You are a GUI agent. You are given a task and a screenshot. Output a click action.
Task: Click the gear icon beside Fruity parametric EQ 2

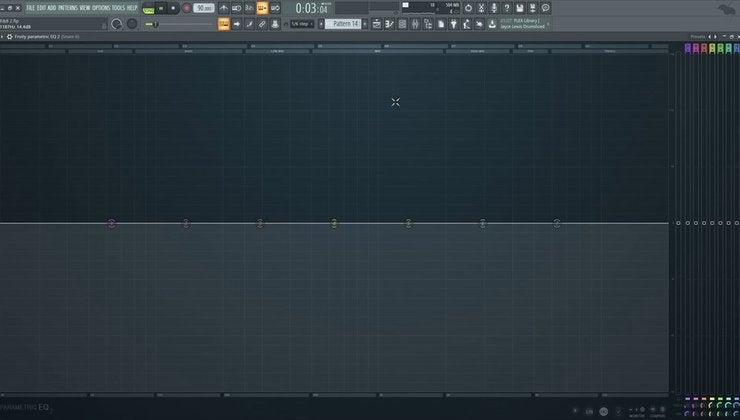point(9,36)
